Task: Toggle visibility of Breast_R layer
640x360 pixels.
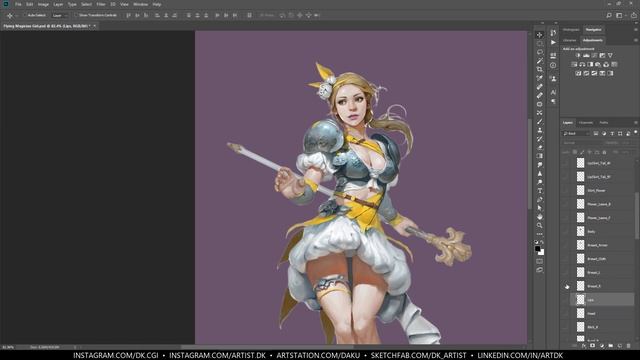Action: [566, 286]
